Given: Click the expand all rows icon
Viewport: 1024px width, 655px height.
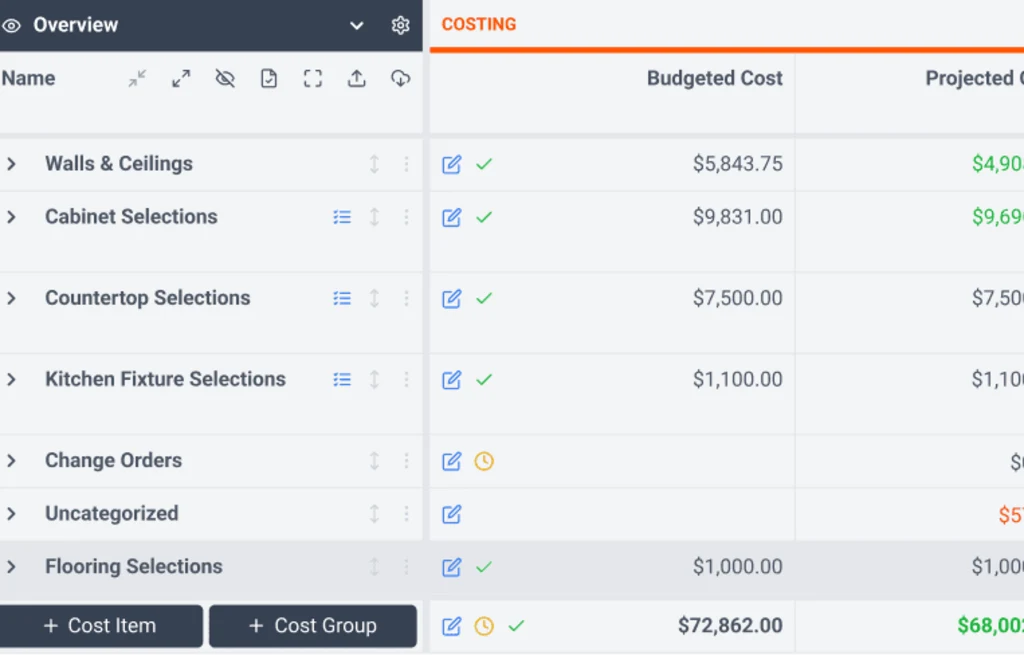Looking at the screenshot, I should click(x=181, y=79).
